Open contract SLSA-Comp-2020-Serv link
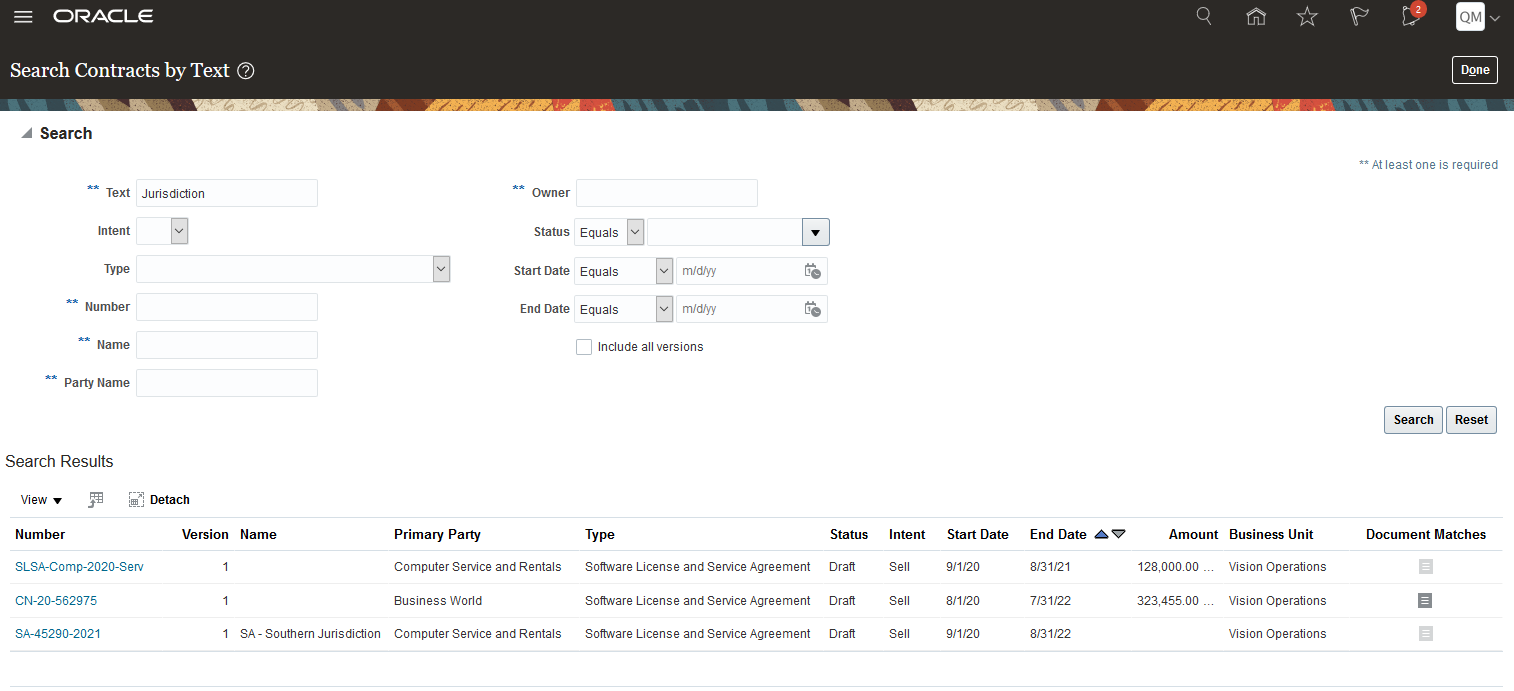 click(79, 567)
